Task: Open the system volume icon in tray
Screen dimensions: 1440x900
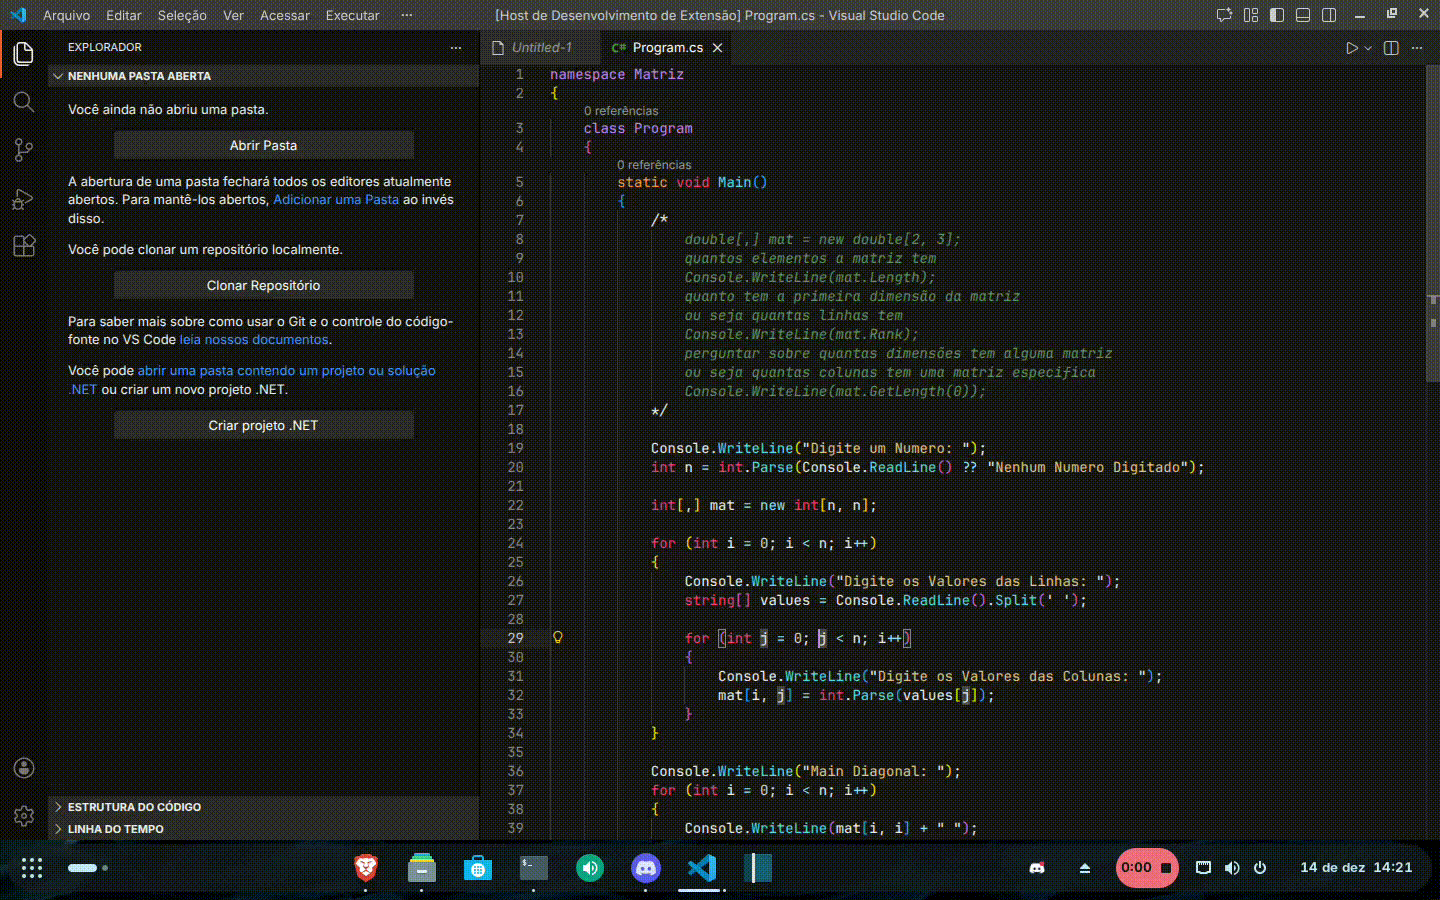Action: (1232, 868)
